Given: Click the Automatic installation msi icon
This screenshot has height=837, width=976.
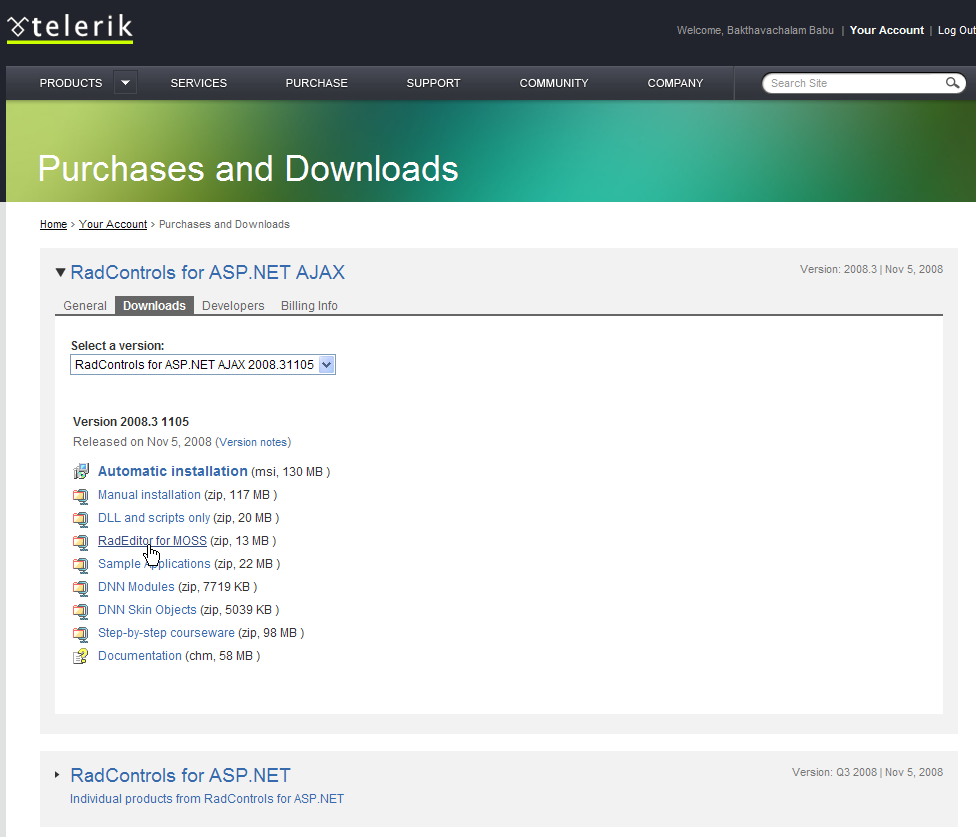Looking at the screenshot, I should tap(81, 472).
